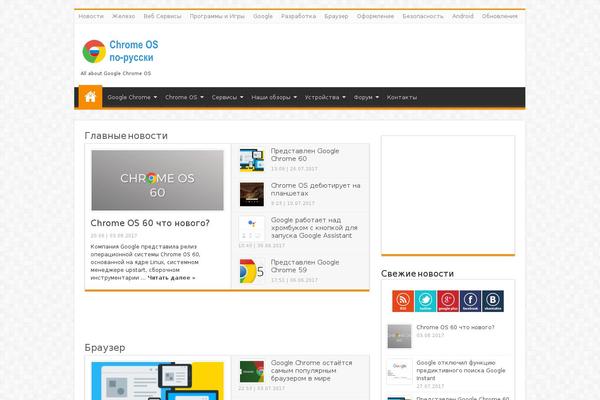Open Оформление in top menu
600x400 pixels.
click(375, 16)
